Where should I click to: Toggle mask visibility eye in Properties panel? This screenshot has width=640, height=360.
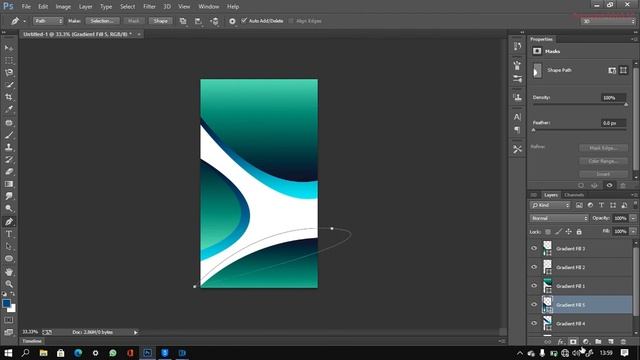(609, 185)
